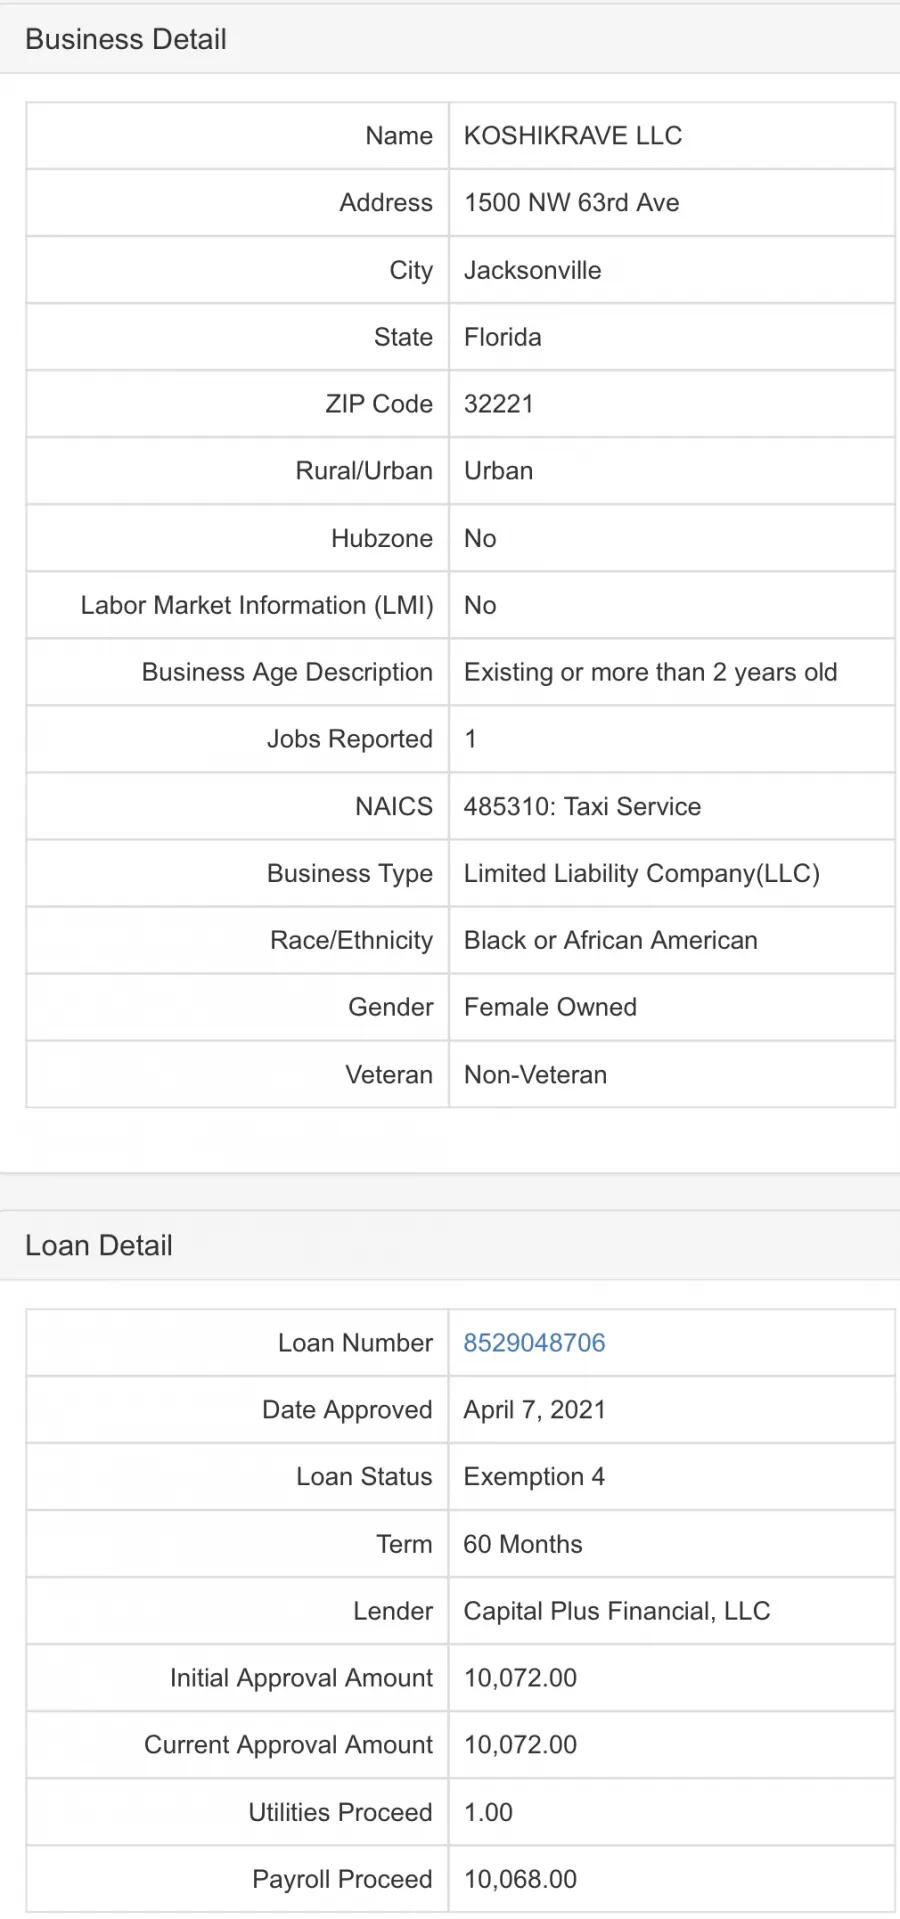Click the Name field label

coord(399,135)
